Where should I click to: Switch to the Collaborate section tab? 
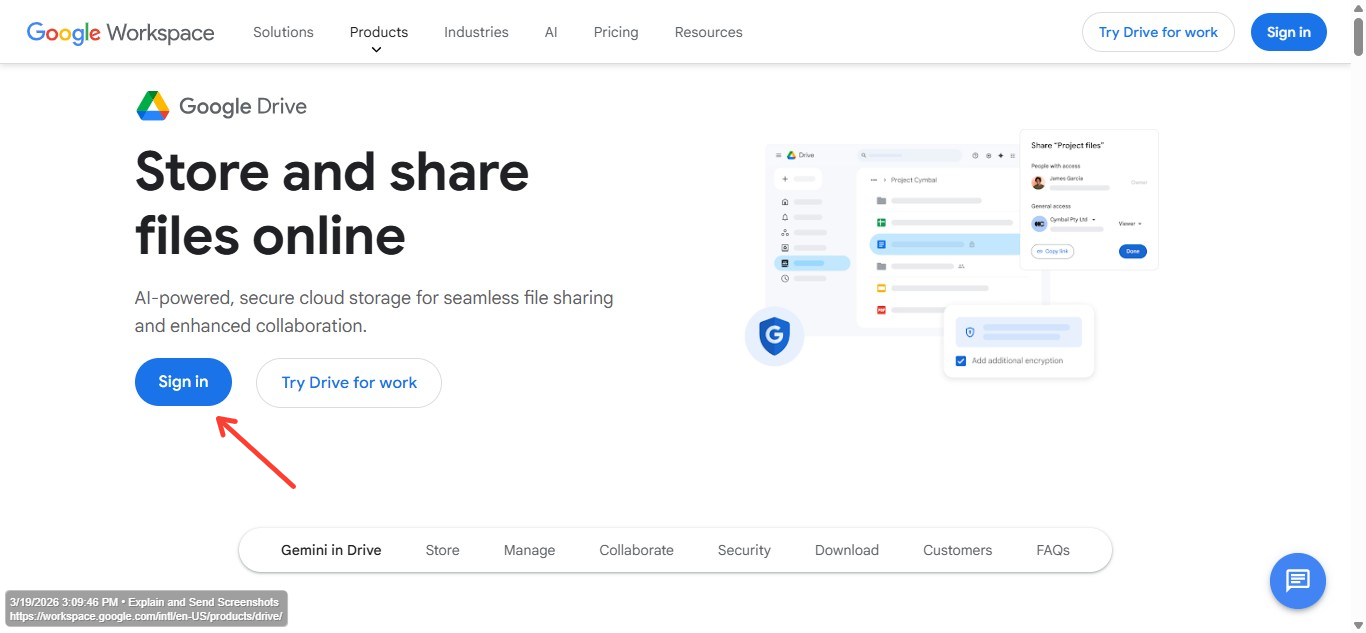636,550
